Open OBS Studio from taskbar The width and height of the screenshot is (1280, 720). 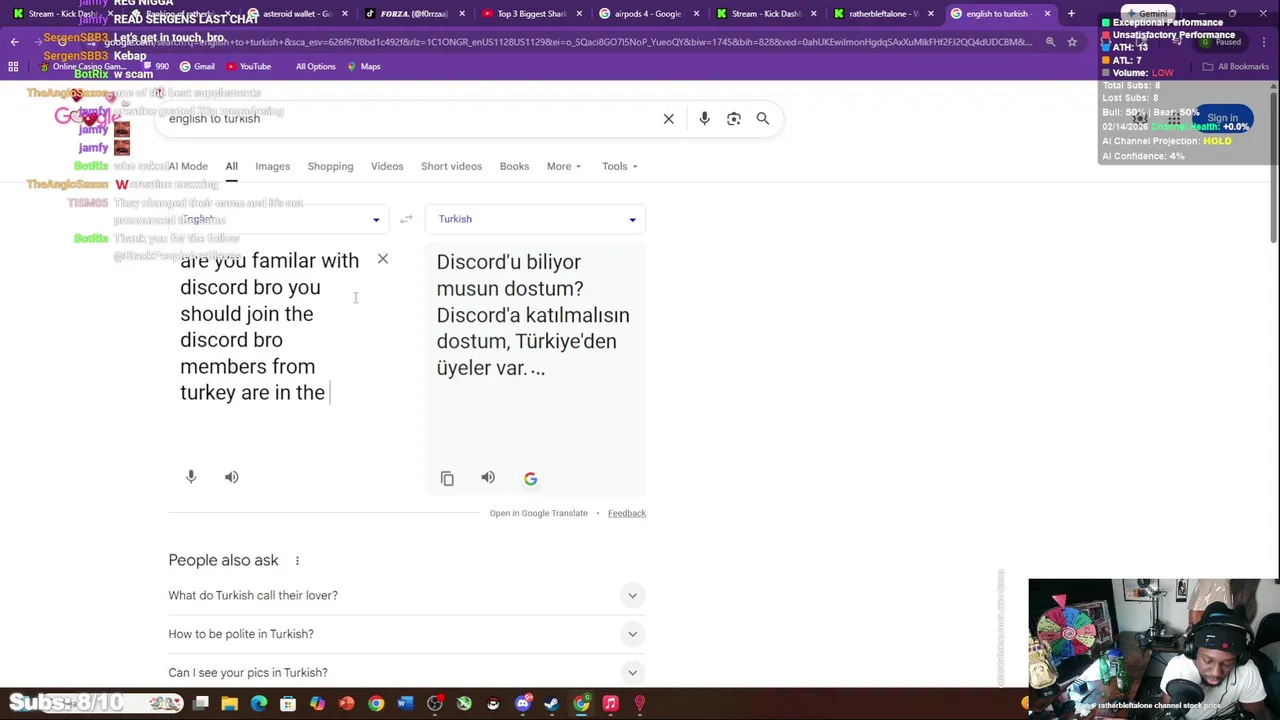click(434, 704)
